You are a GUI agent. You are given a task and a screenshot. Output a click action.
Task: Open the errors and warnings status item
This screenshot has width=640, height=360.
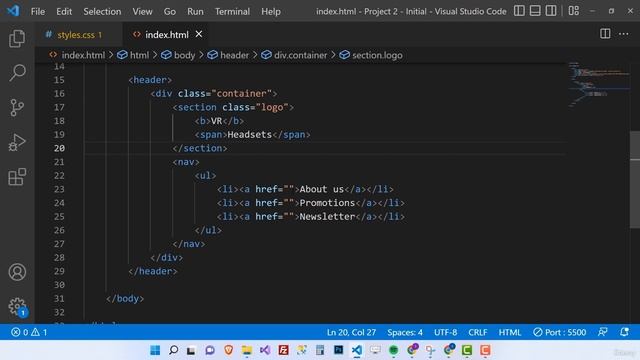coord(29,332)
